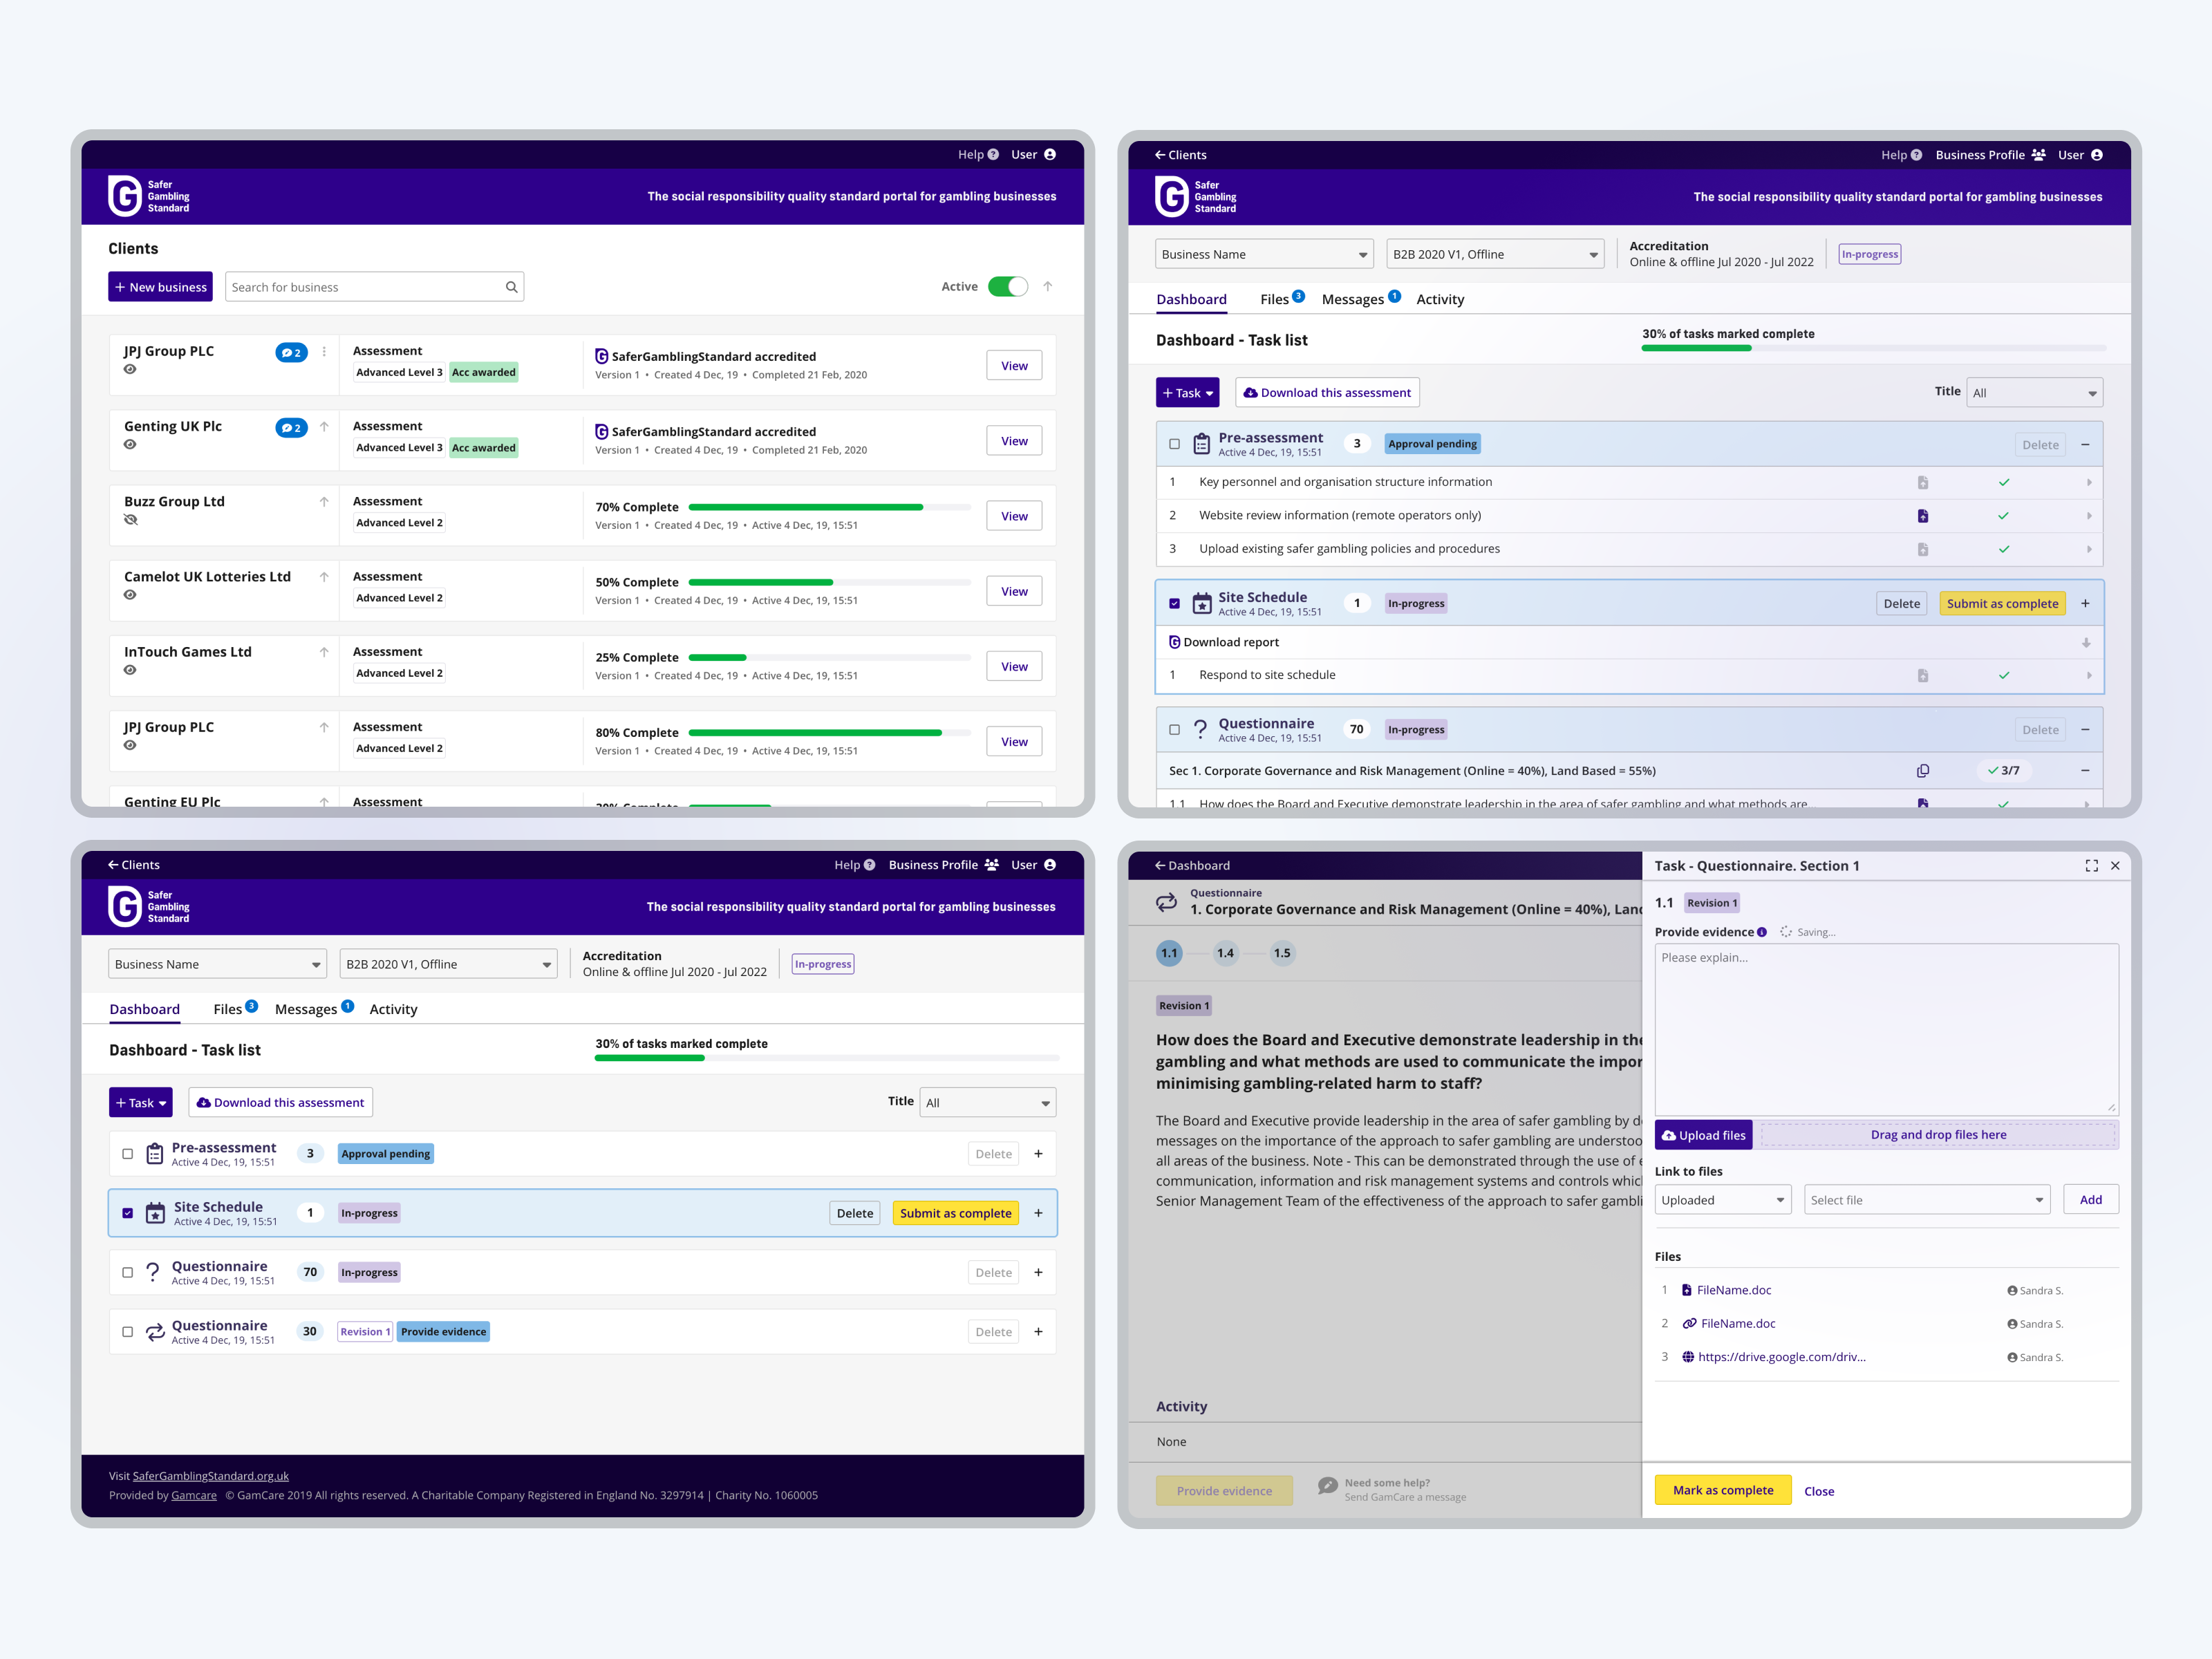Click the document icon for Website review row
Screen dimensions: 2212x1659
[x=1922, y=516]
